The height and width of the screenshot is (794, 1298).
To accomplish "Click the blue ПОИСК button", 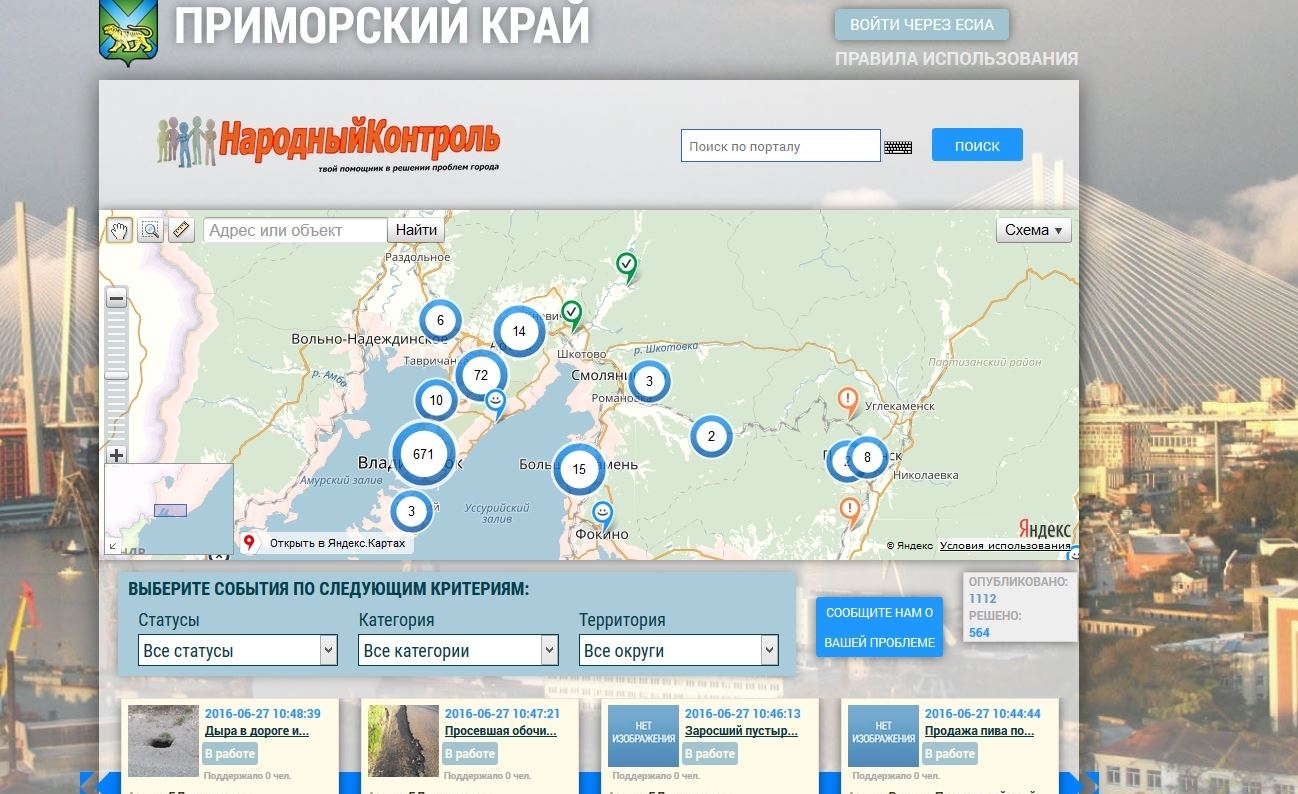I will [x=977, y=145].
